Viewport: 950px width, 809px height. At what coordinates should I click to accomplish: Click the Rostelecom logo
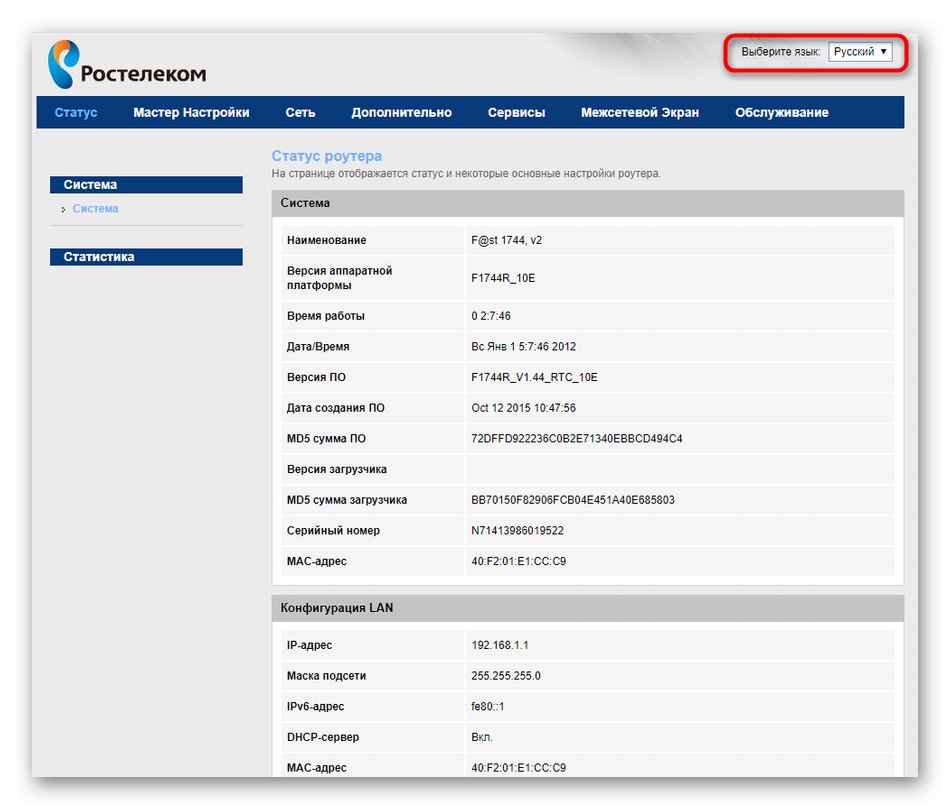(127, 64)
